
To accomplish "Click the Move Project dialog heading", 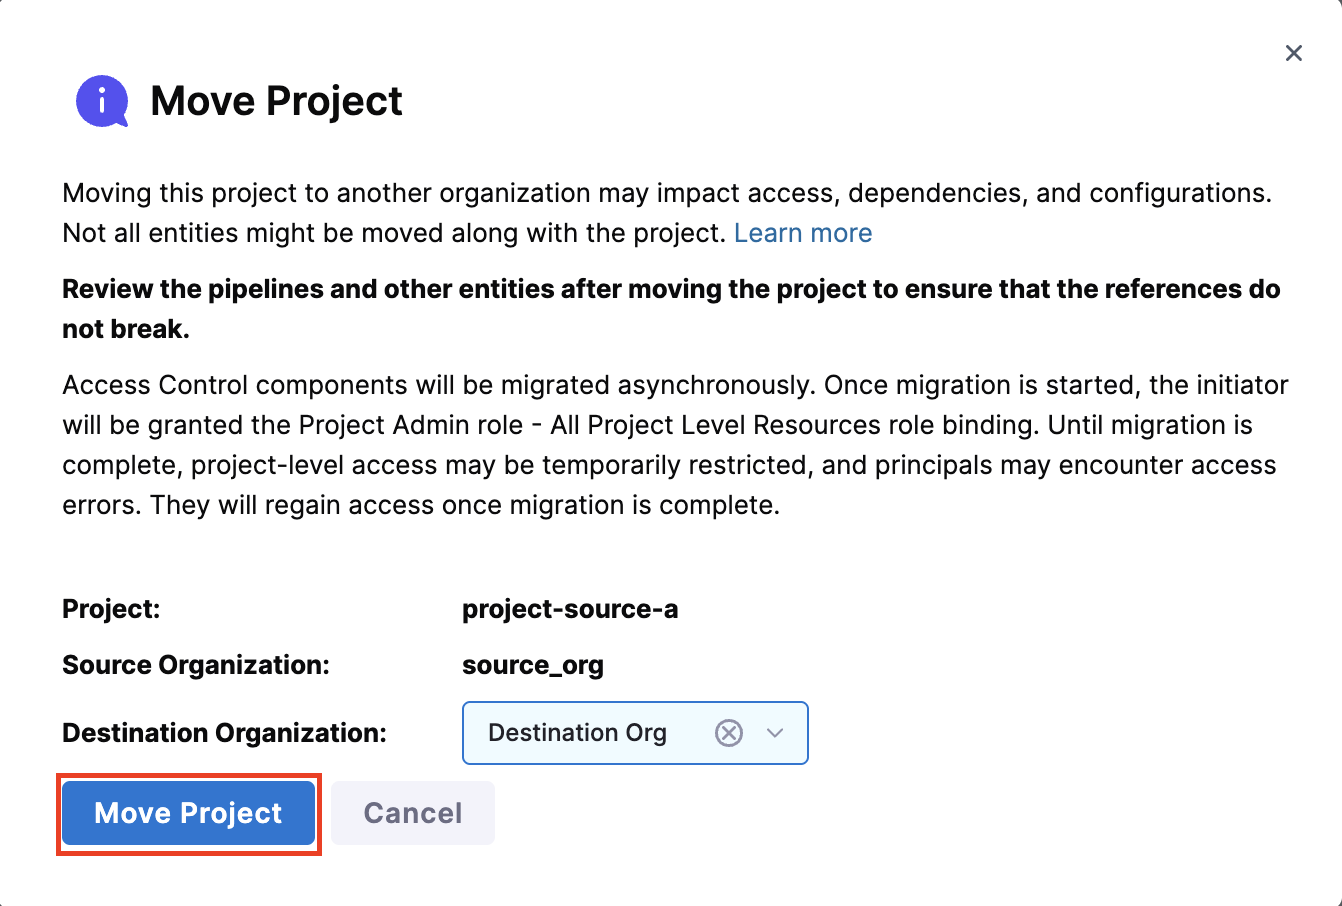I will pos(276,101).
